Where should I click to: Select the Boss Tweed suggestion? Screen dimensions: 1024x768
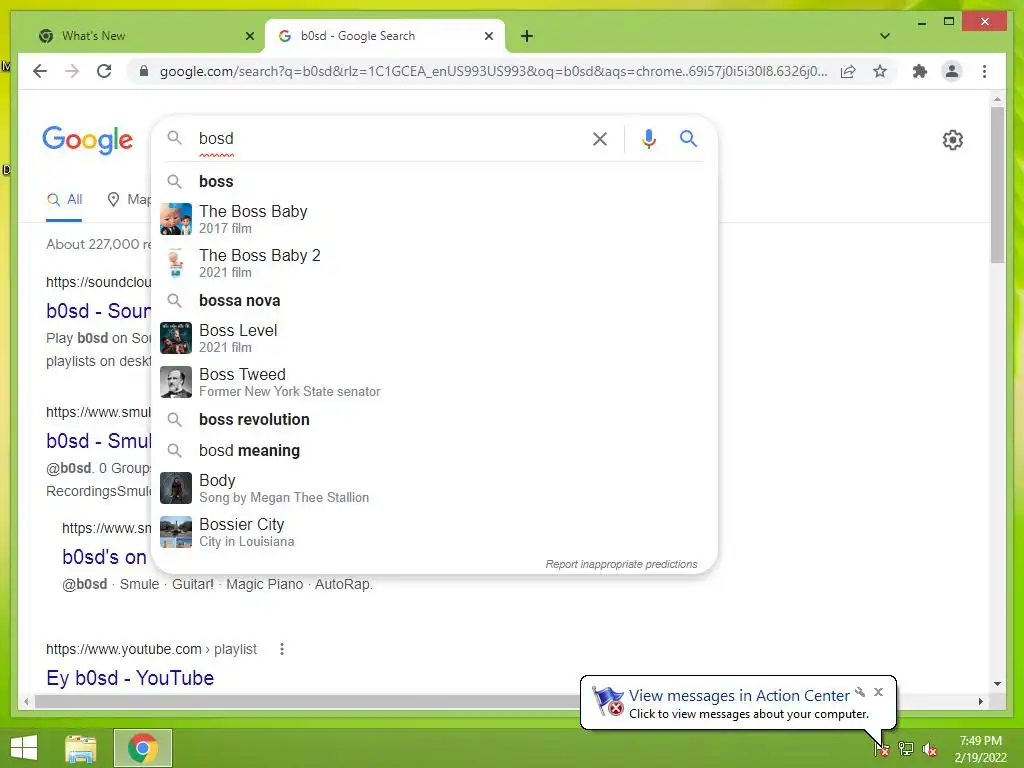tap(434, 382)
